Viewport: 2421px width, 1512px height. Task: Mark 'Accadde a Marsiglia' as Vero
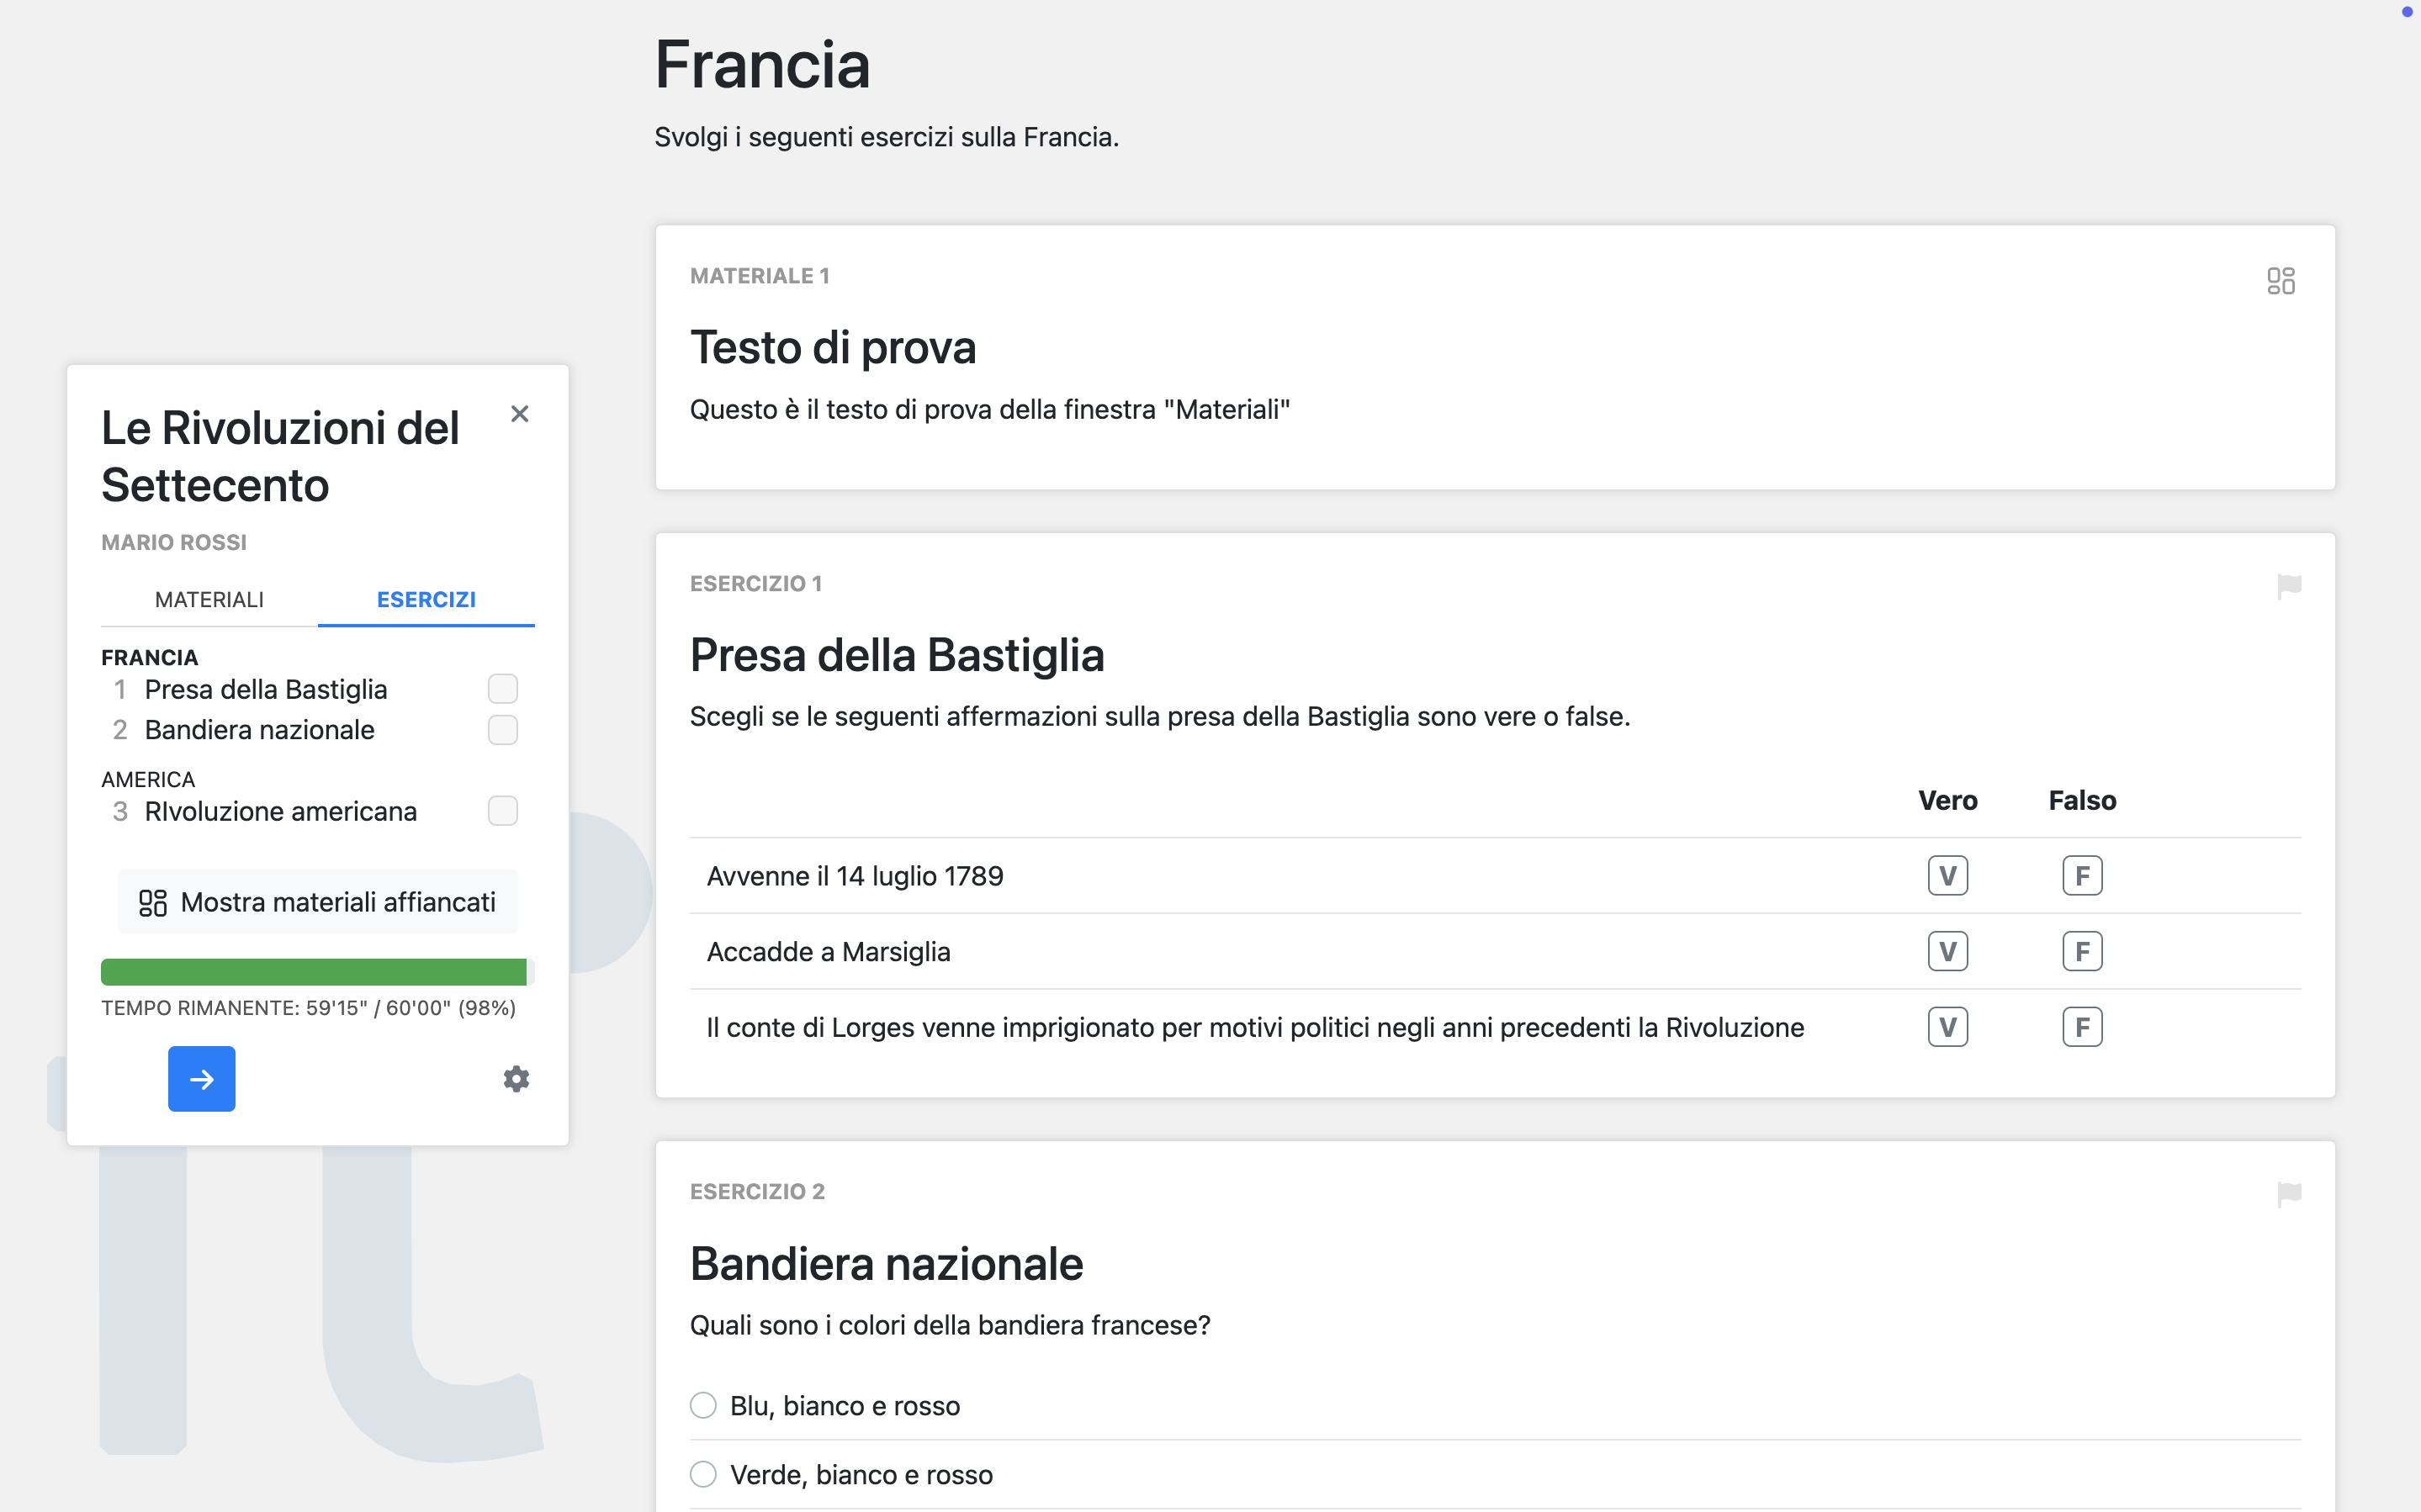1947,952
